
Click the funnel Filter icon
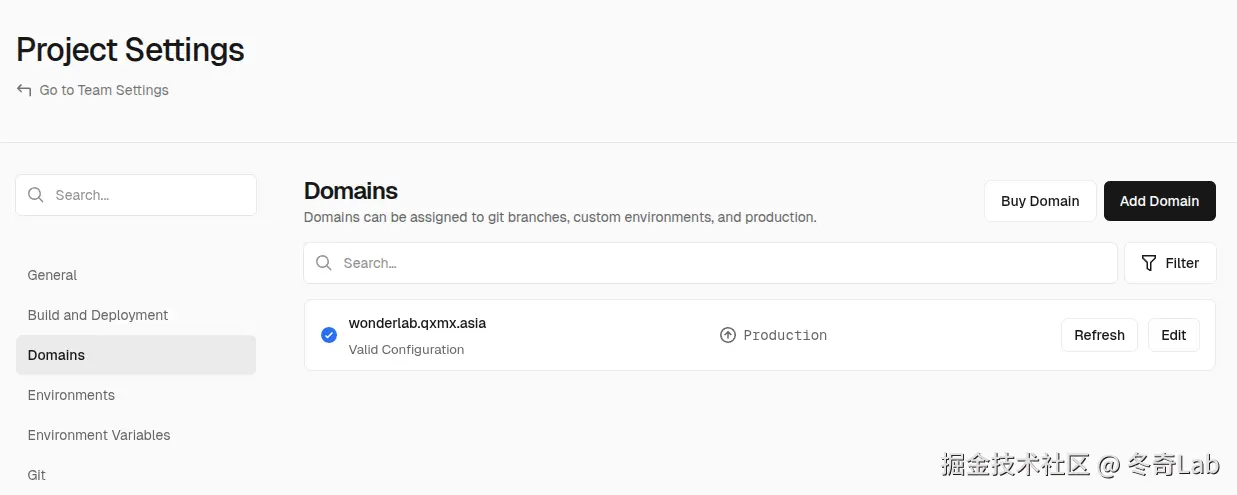[1149, 263]
